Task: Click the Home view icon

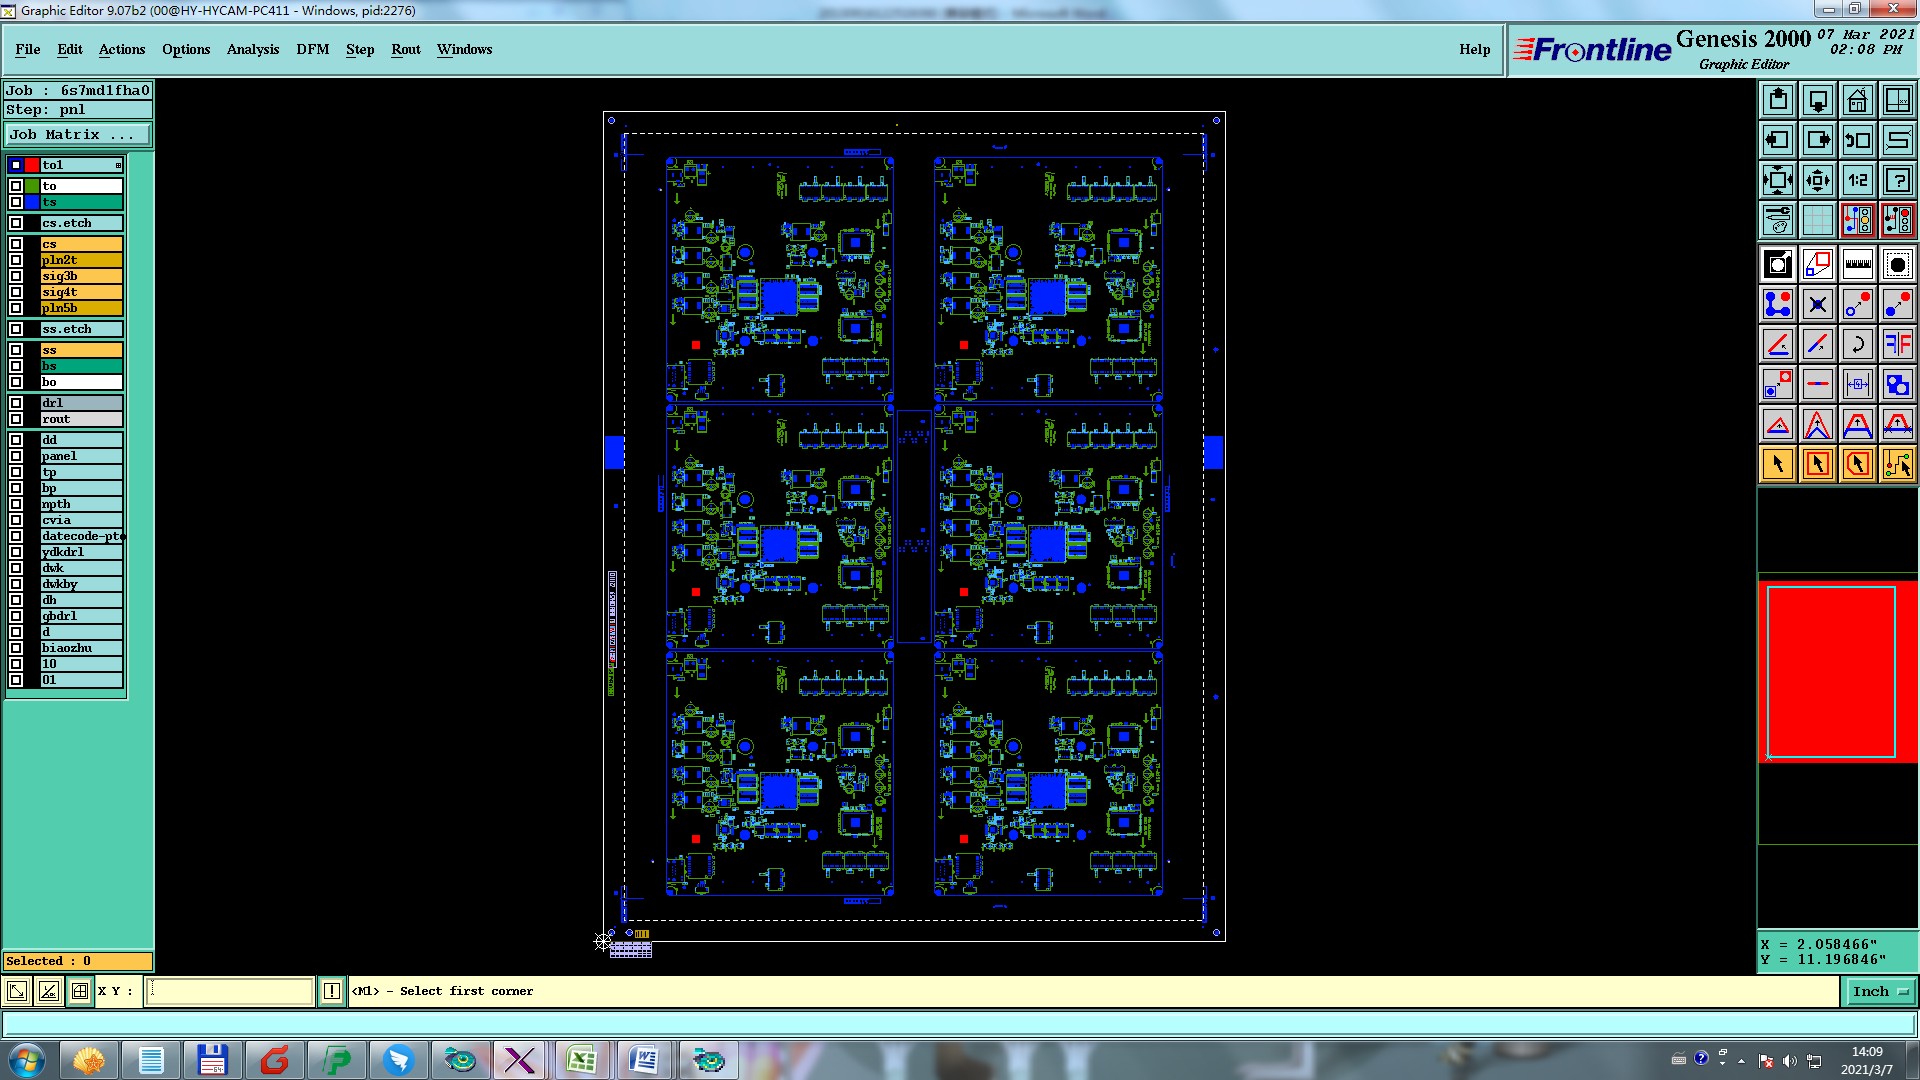Action: coord(1857,100)
